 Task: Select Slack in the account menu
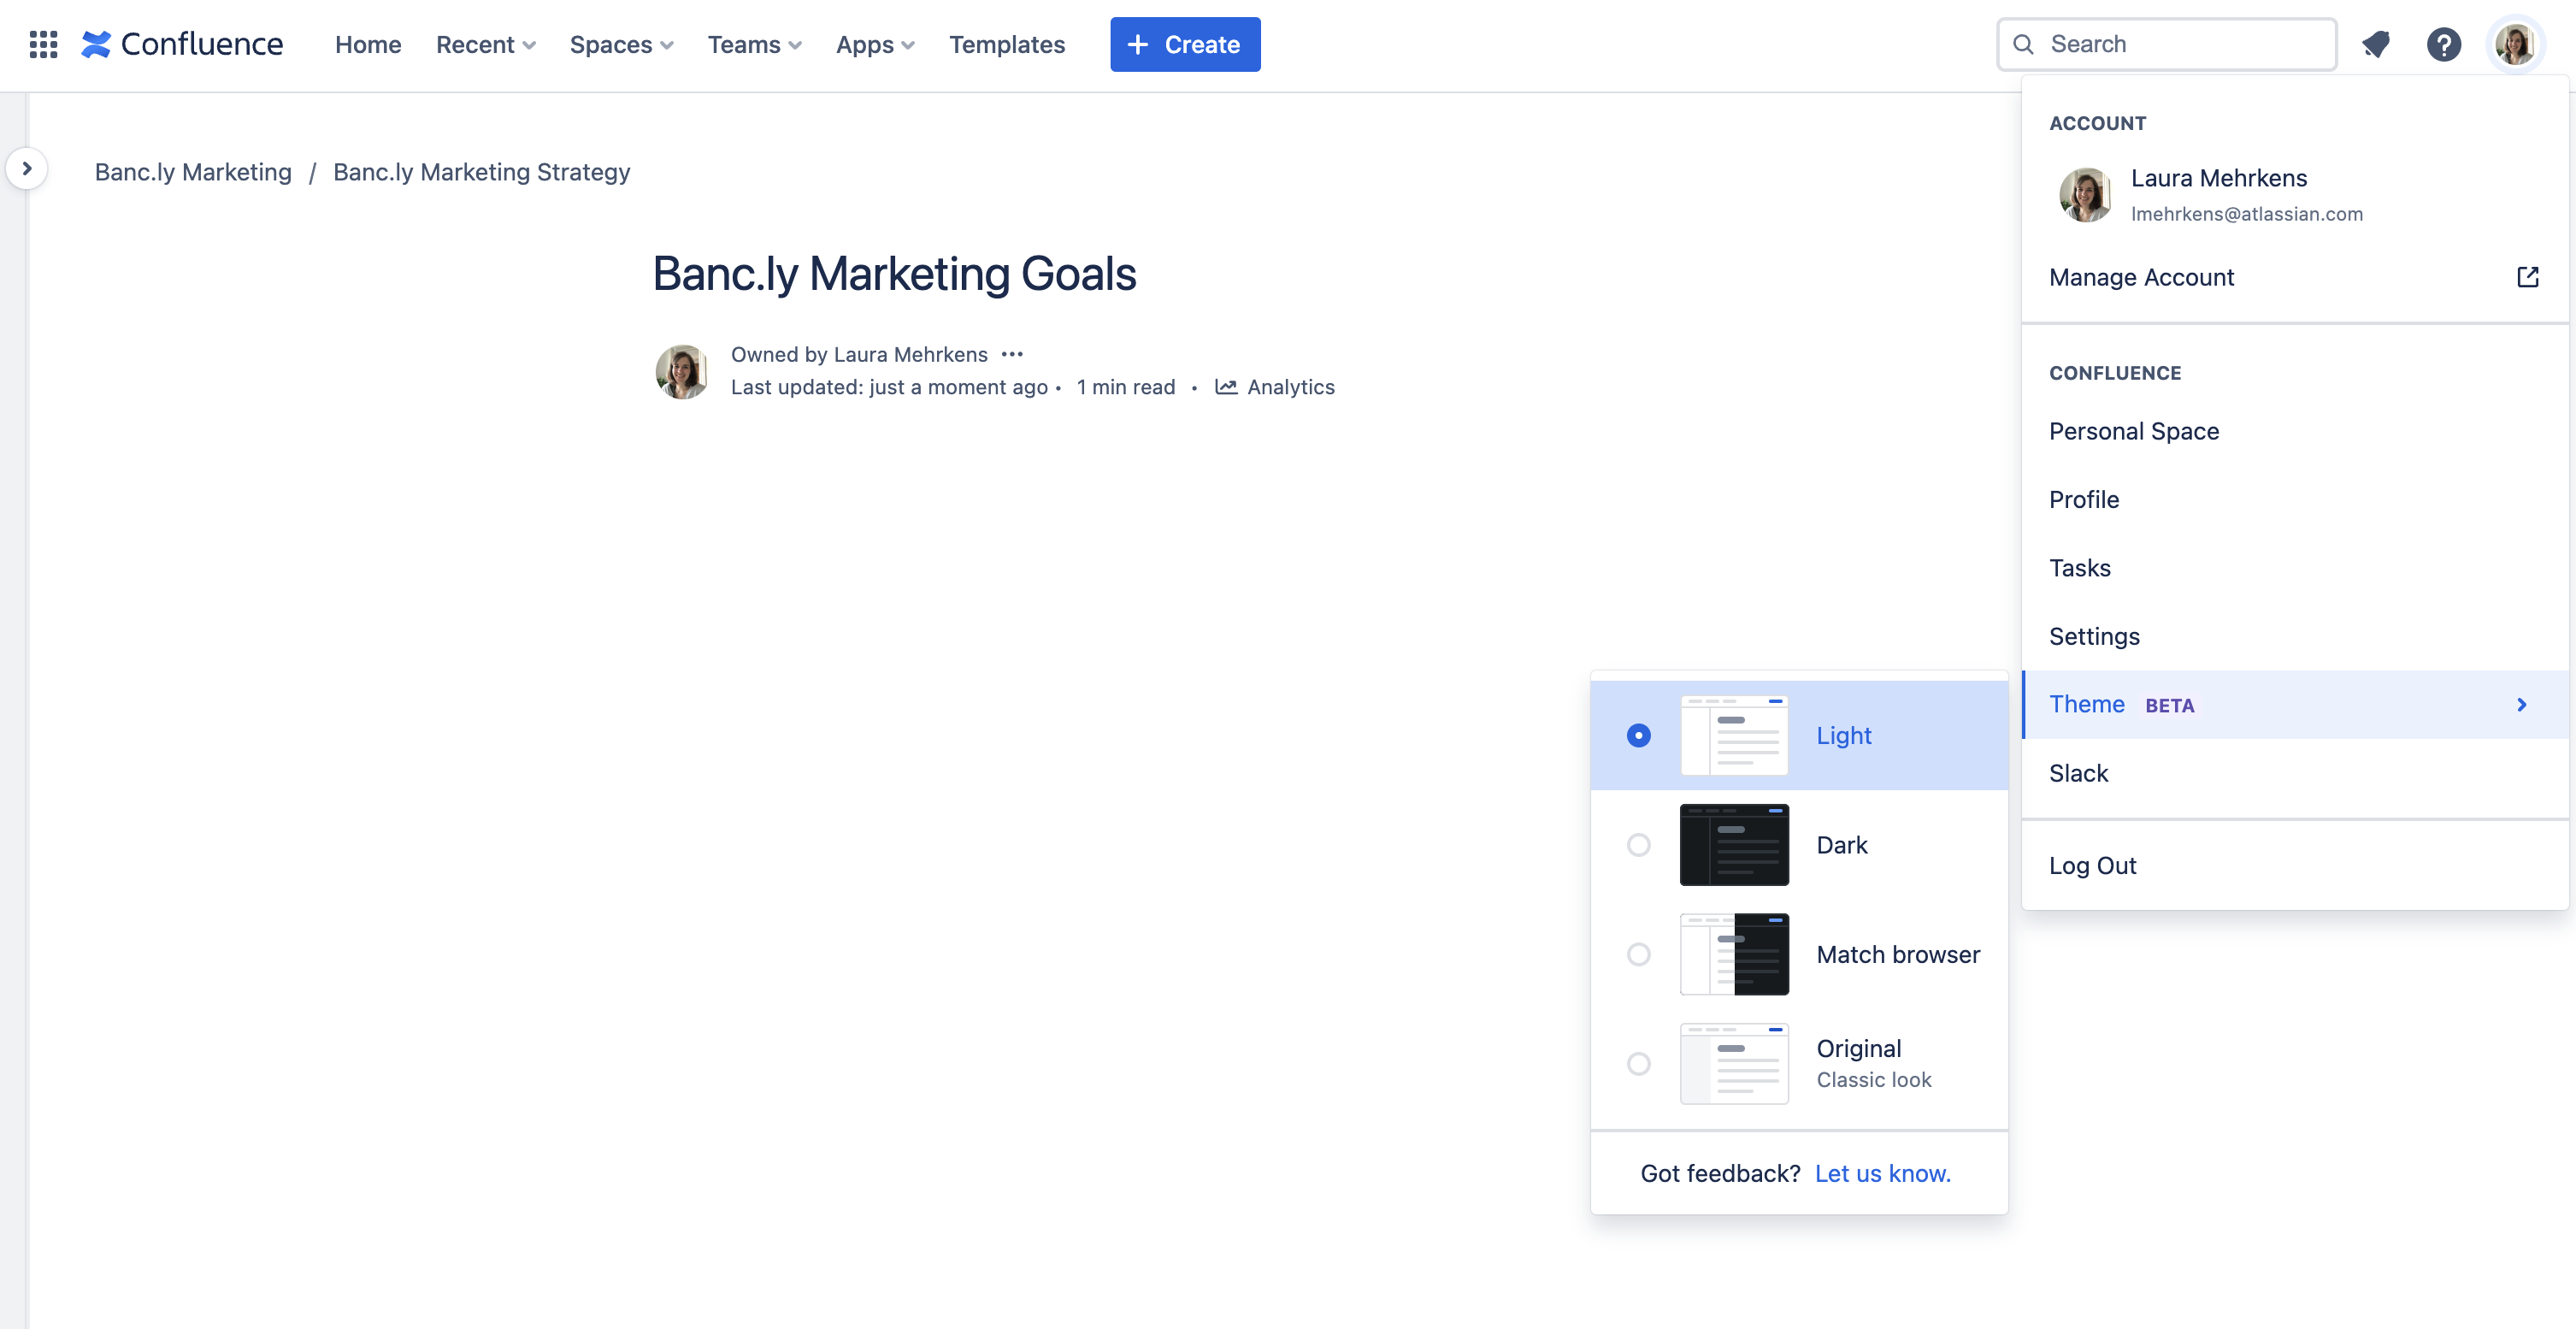click(x=2294, y=773)
